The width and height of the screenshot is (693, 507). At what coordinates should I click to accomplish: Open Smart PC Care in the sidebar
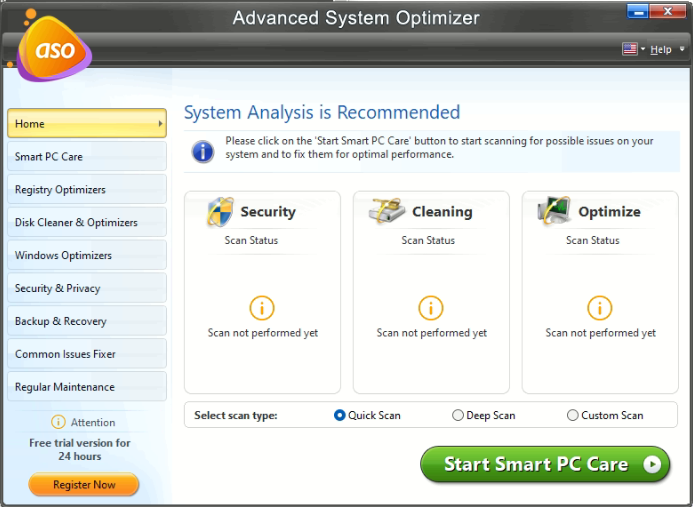87,156
